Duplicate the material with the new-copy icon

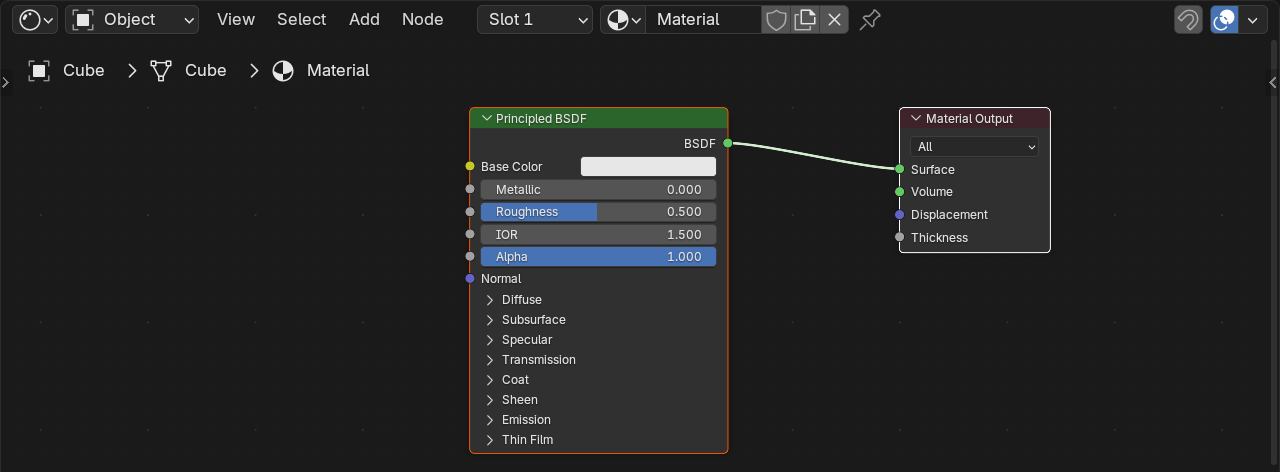click(x=805, y=19)
